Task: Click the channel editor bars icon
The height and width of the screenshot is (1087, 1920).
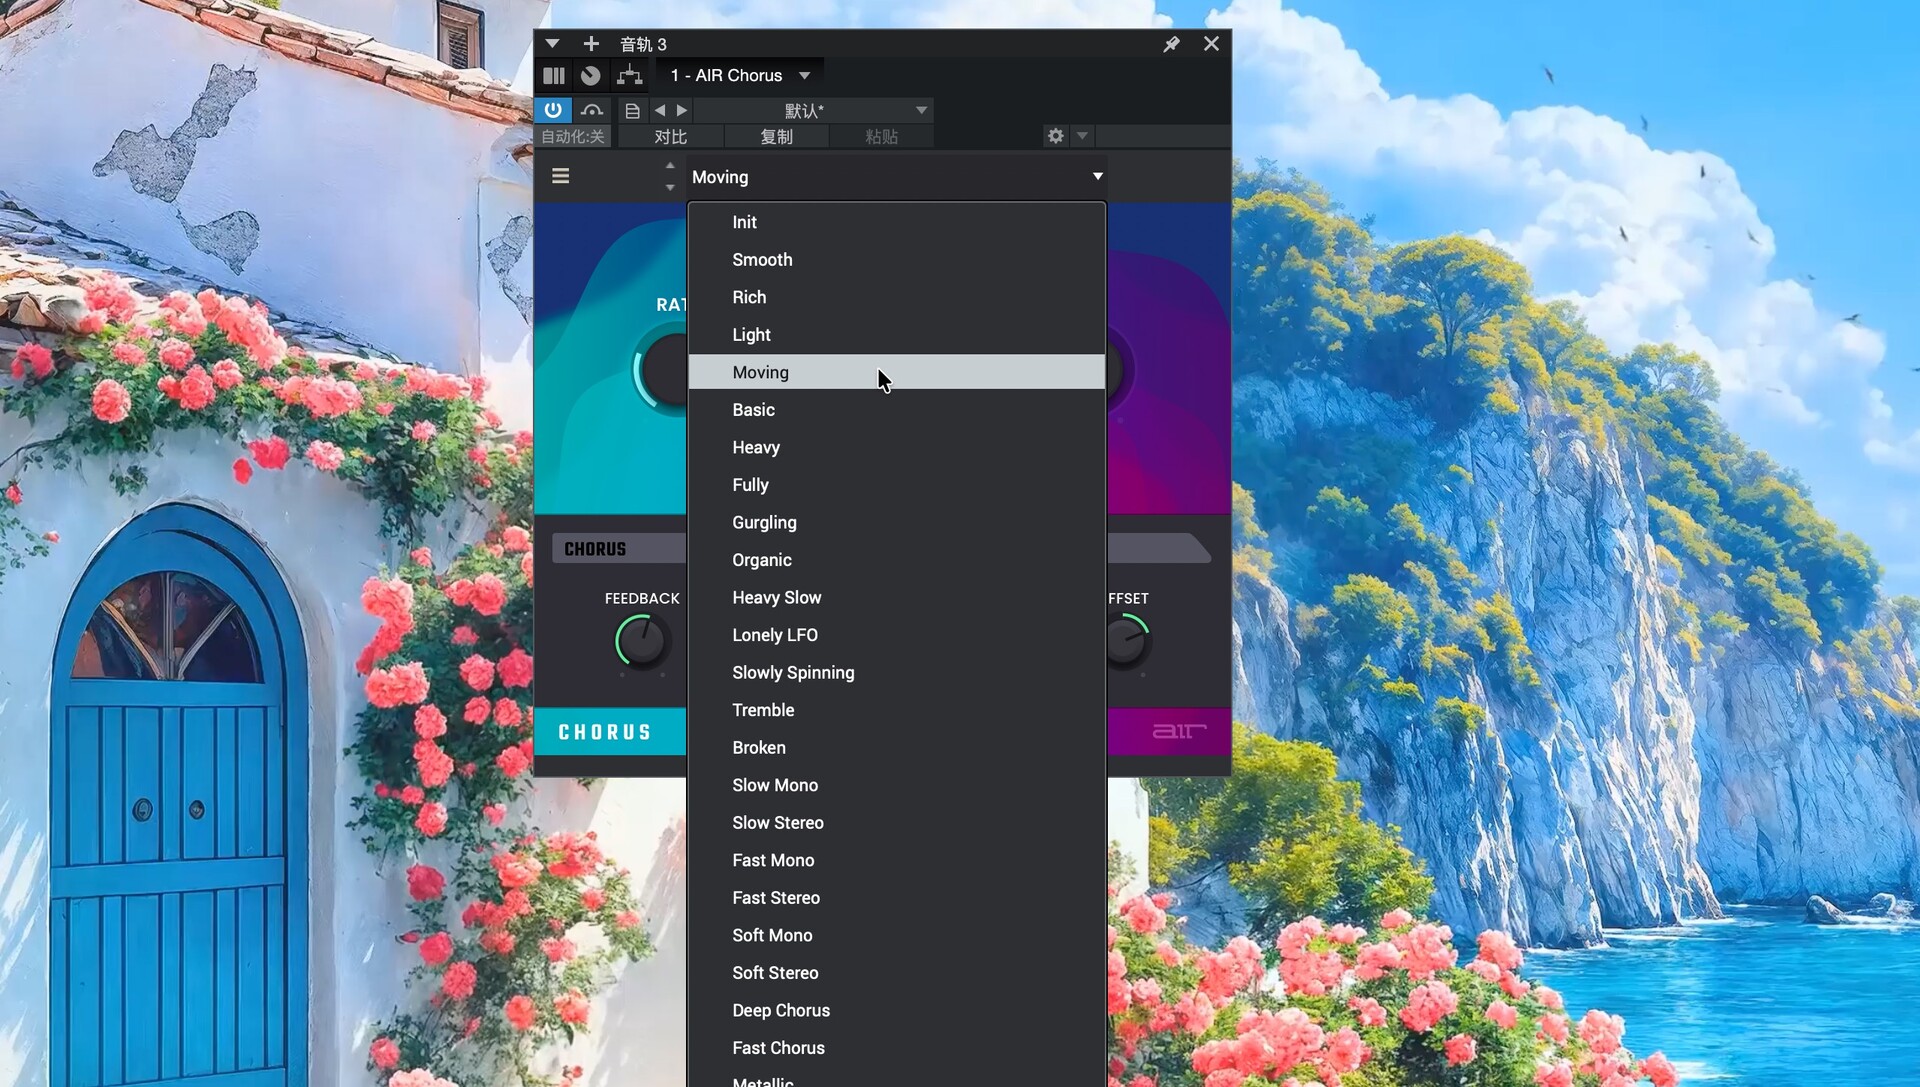Action: pos(554,76)
